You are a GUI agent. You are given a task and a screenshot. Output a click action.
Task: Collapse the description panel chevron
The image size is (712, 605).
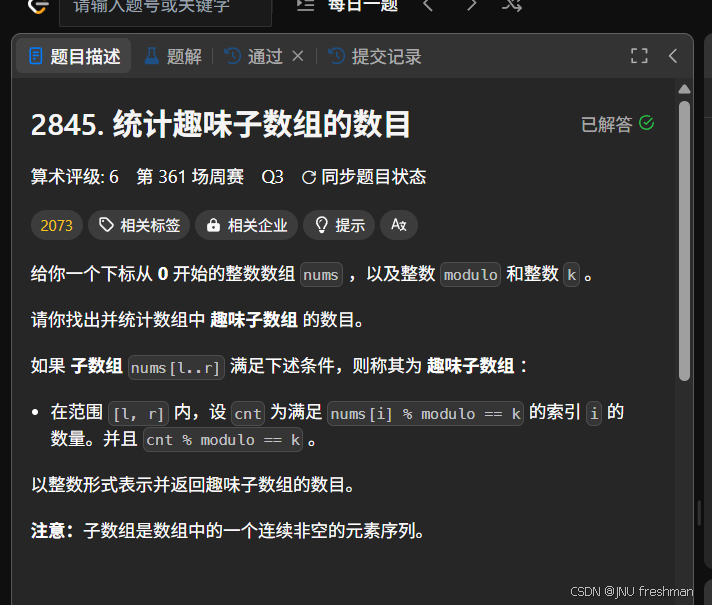[673, 56]
